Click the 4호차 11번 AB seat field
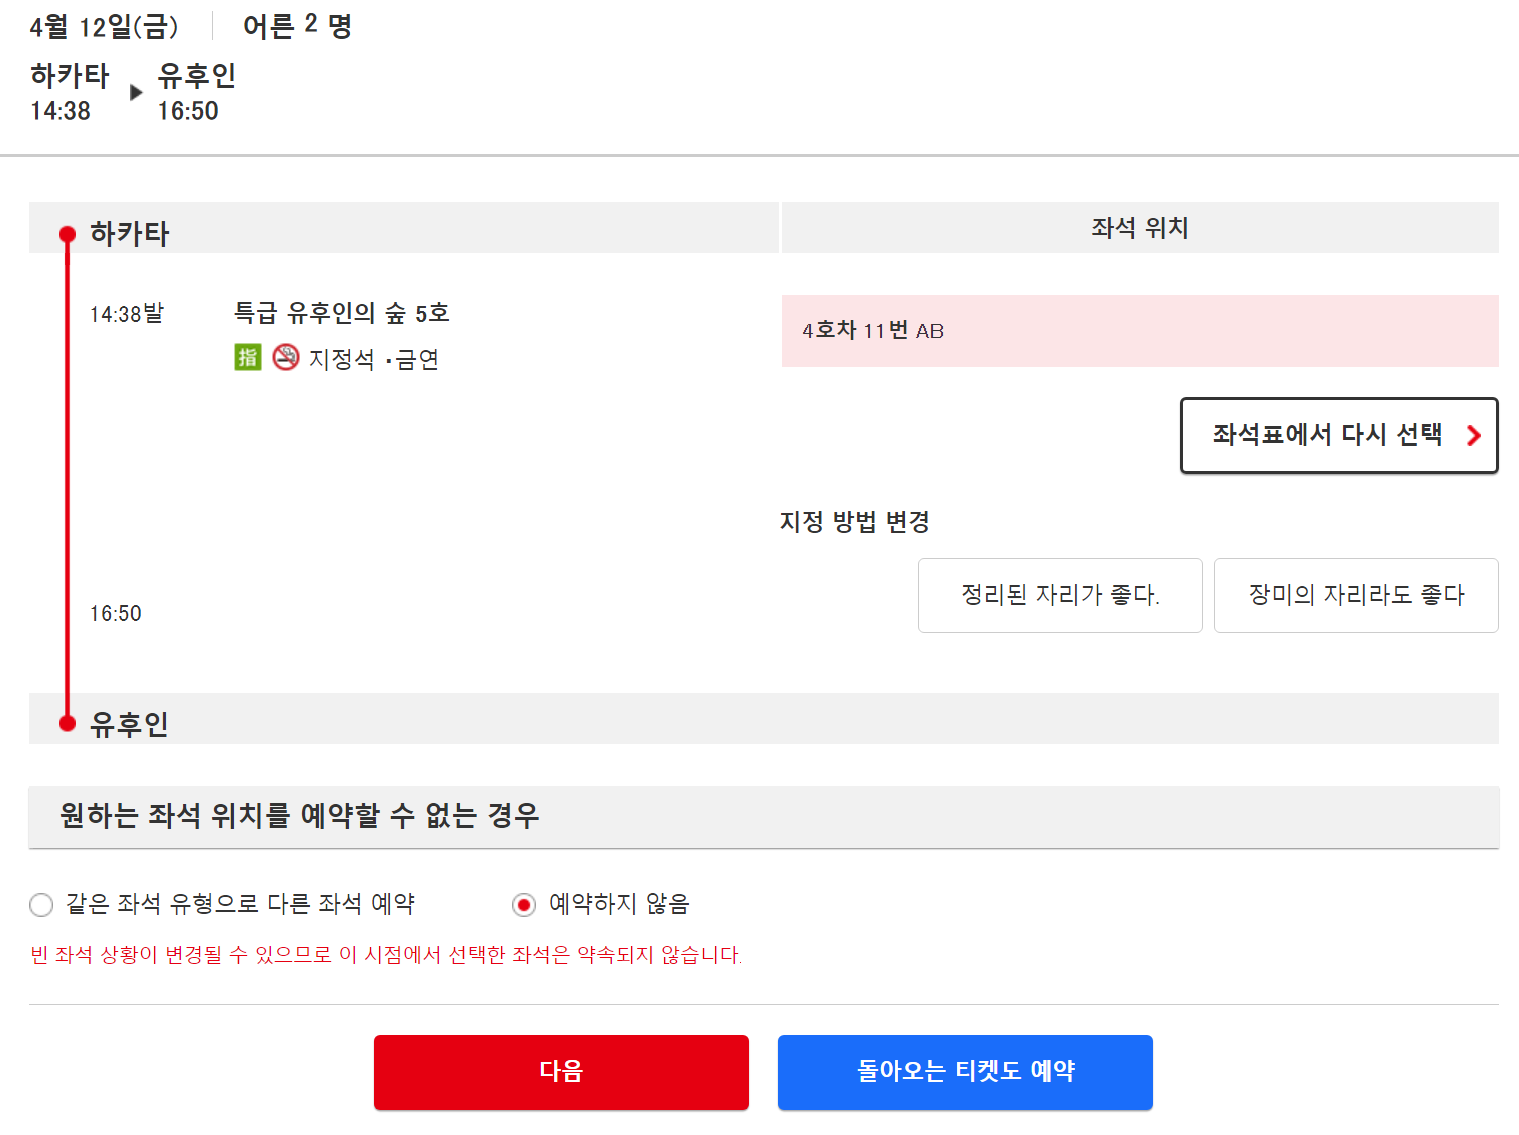1519x1135 pixels. tap(1140, 331)
